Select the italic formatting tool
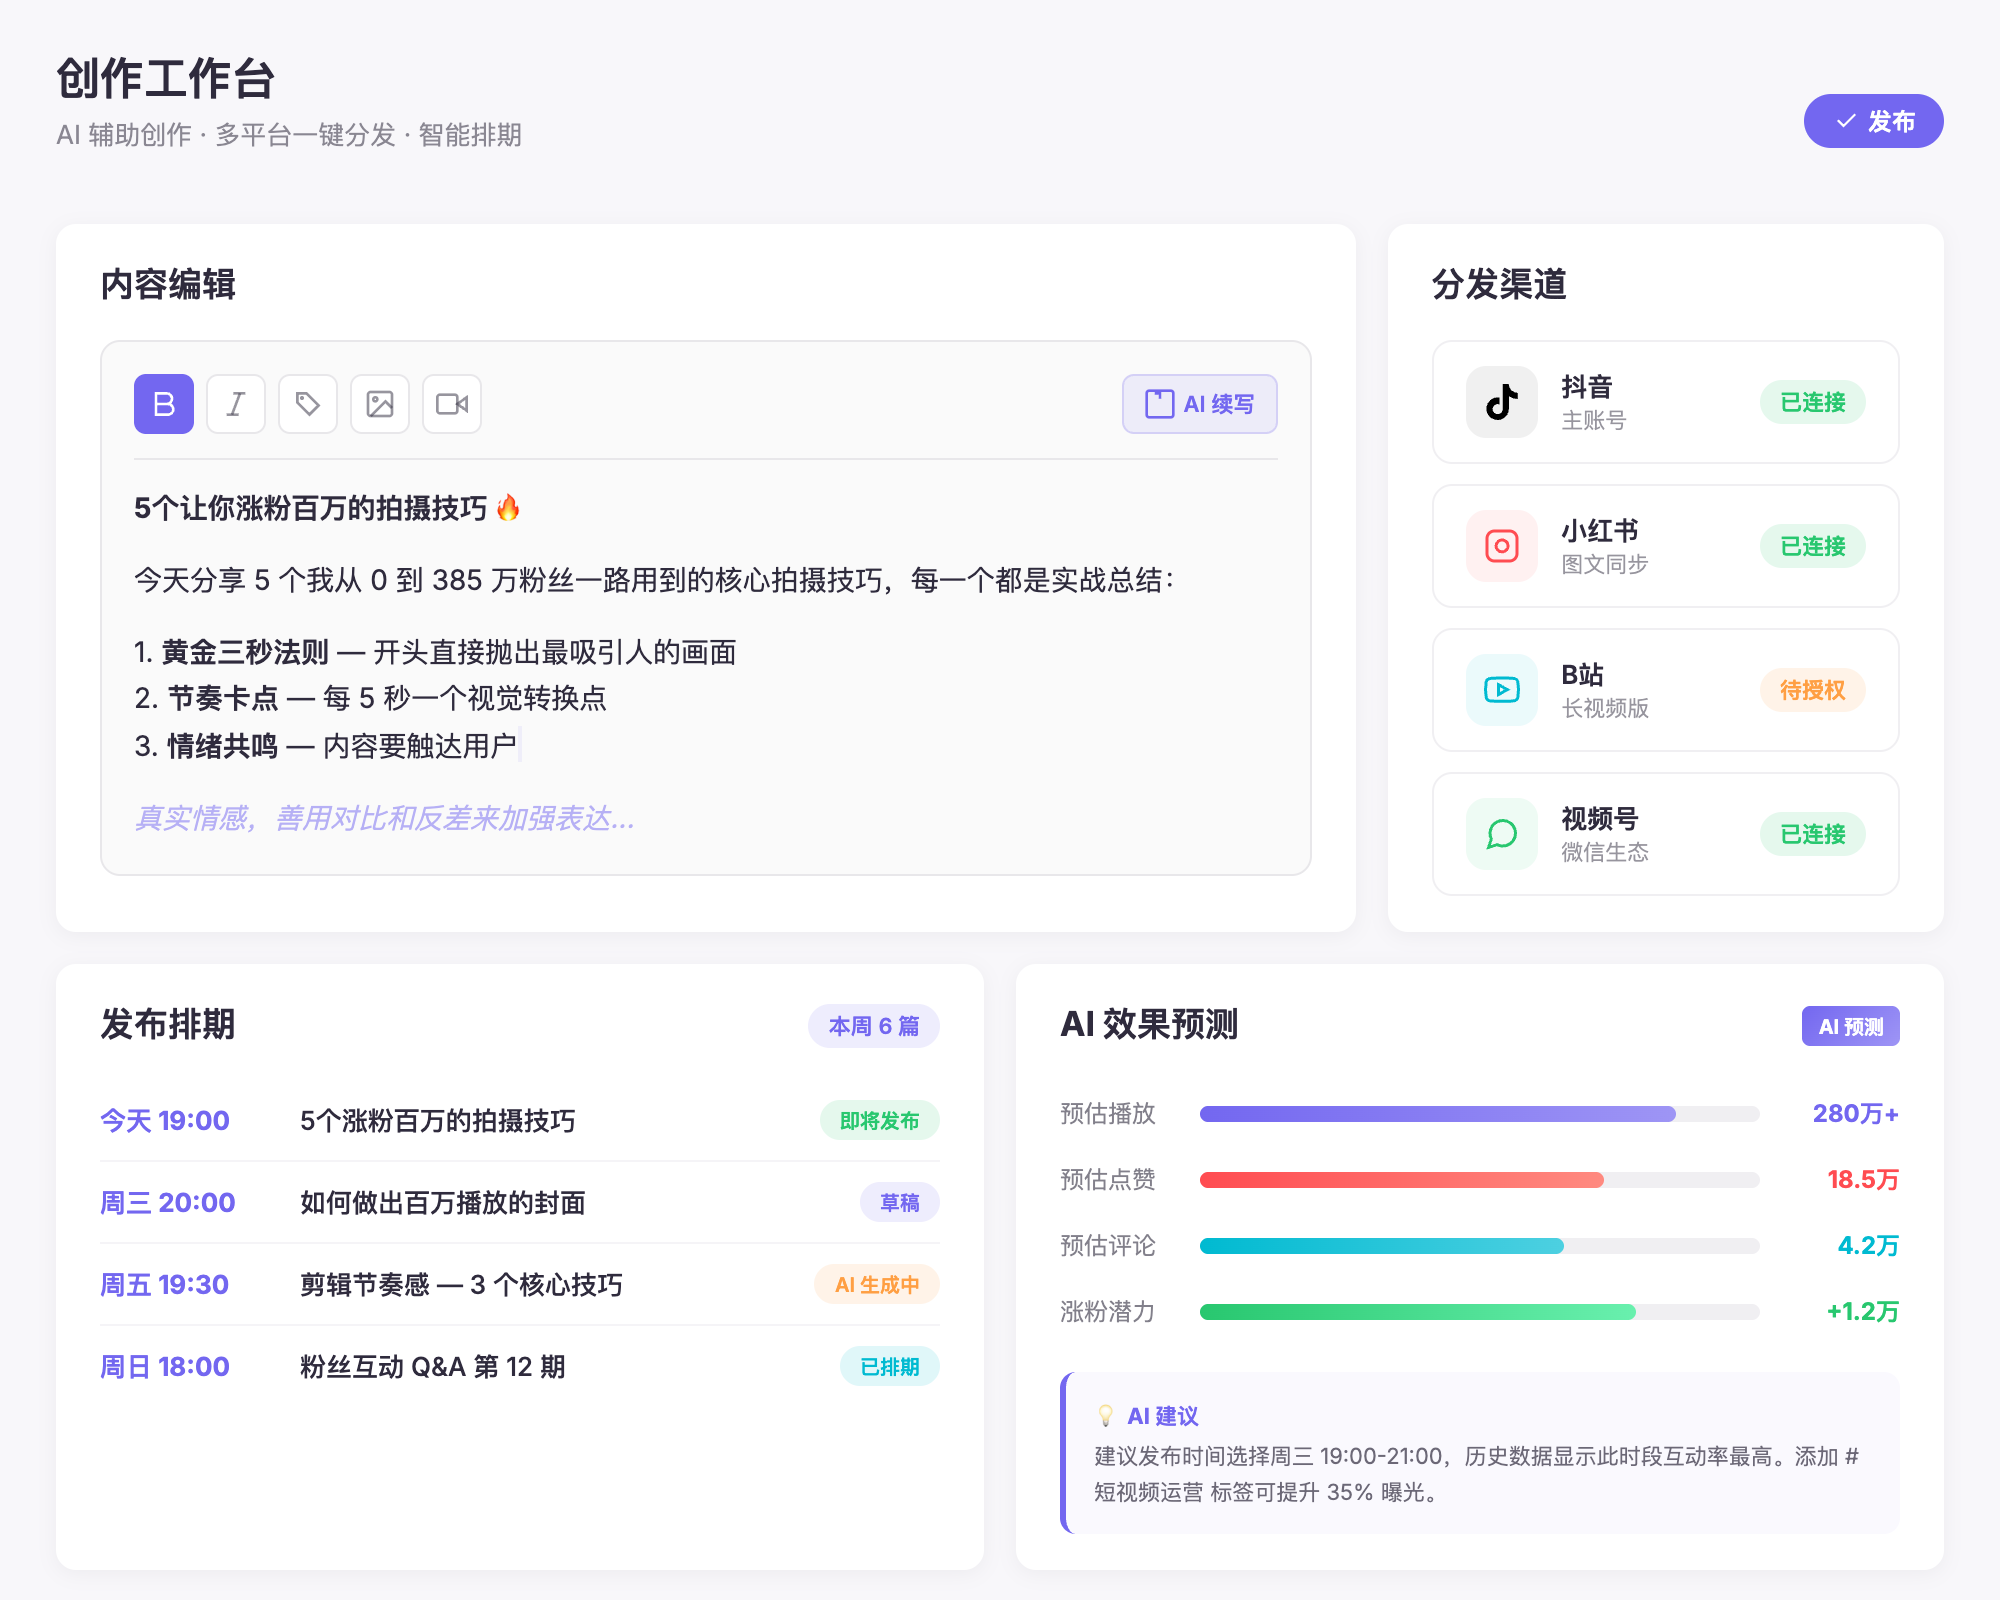 point(235,404)
